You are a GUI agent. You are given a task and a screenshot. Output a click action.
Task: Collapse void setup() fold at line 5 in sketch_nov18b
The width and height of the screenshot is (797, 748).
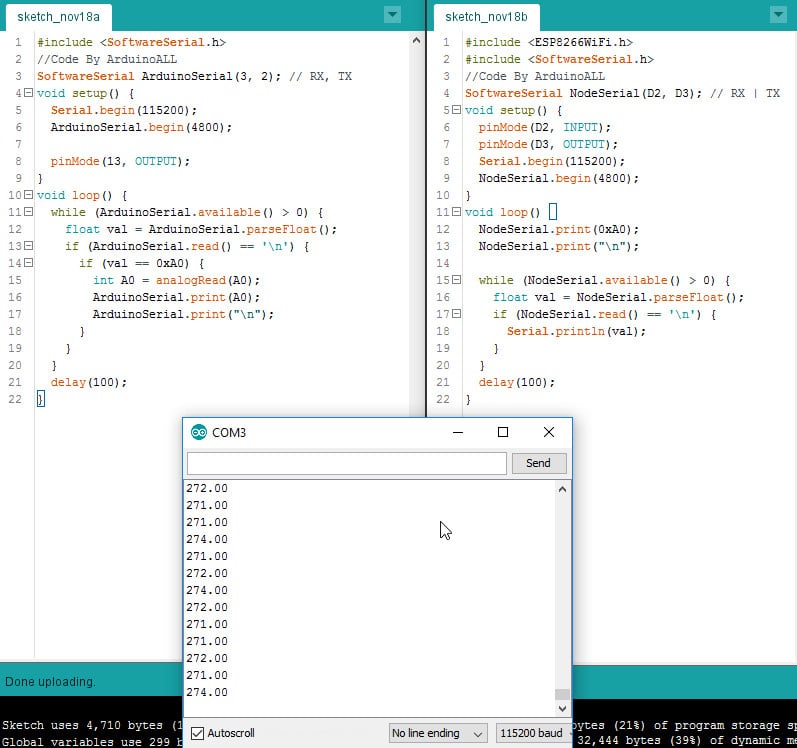tap(456, 109)
